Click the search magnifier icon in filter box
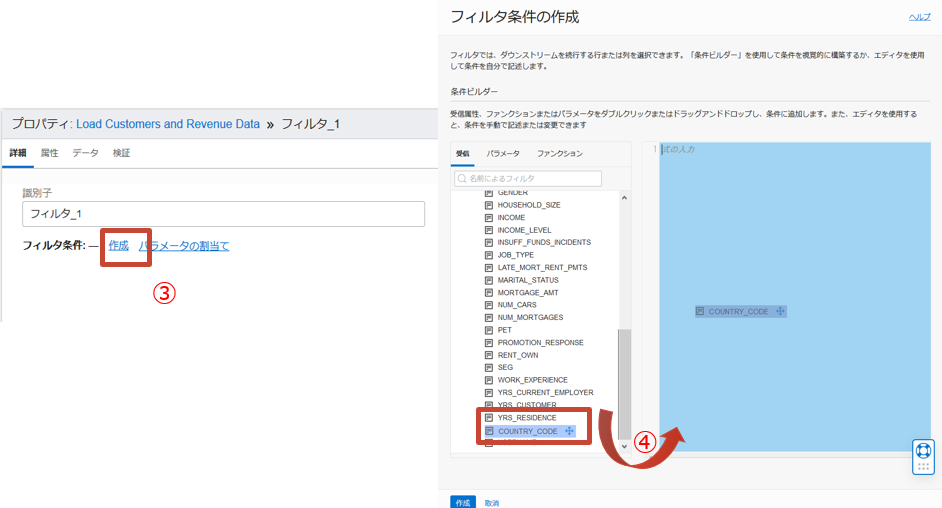Screen dimensions: 942x508 [x=462, y=178]
